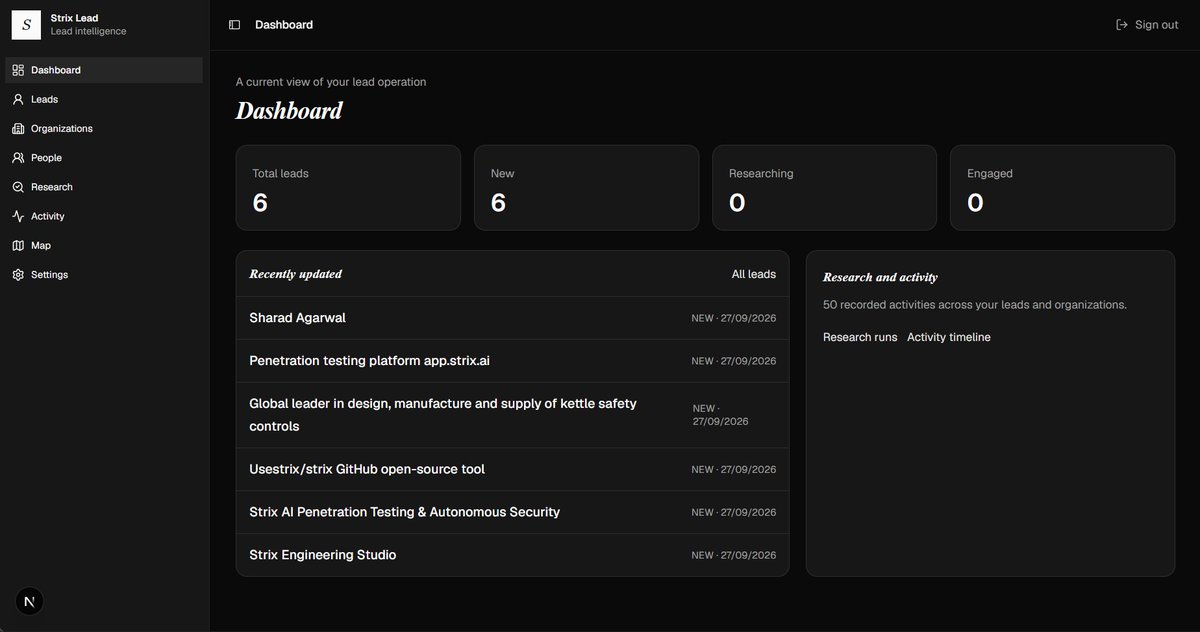
Task: Open the Leads menu item
Action: coord(105,99)
